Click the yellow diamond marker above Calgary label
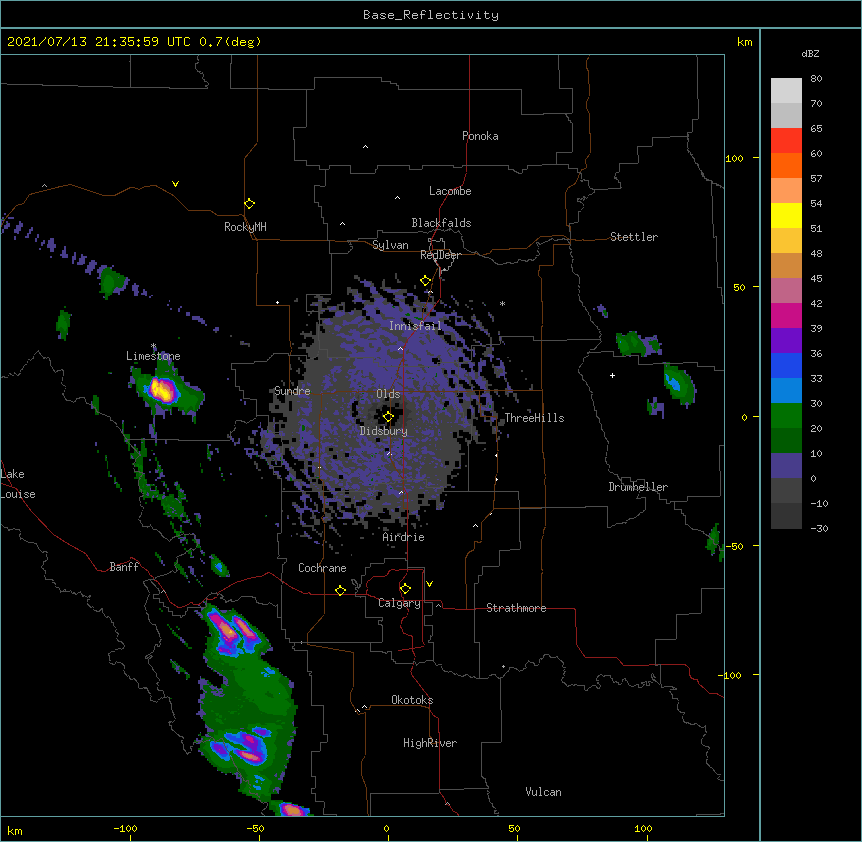Screen dimensions: 862x842 (405, 589)
